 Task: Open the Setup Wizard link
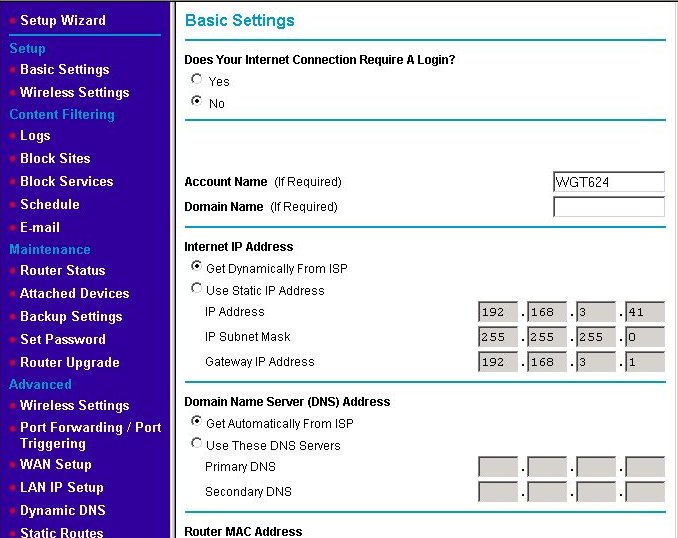click(62, 20)
